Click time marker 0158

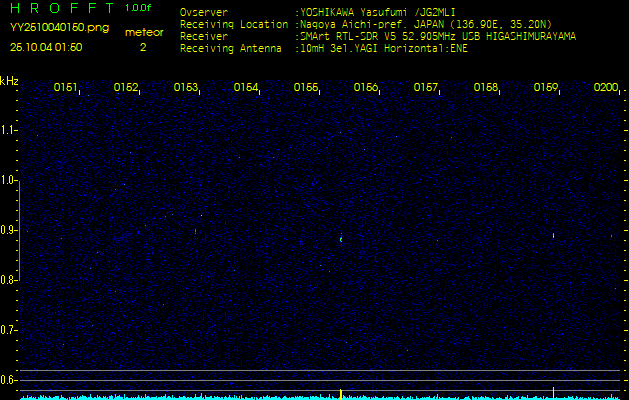coord(486,87)
